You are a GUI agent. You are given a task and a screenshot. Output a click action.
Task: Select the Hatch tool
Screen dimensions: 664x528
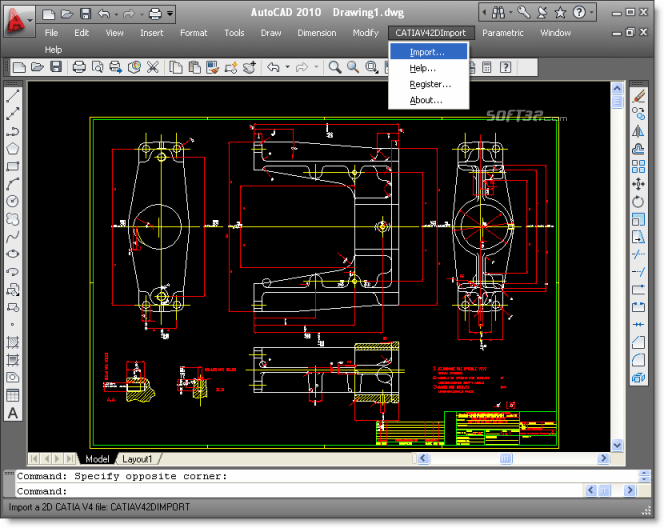[x=13, y=342]
